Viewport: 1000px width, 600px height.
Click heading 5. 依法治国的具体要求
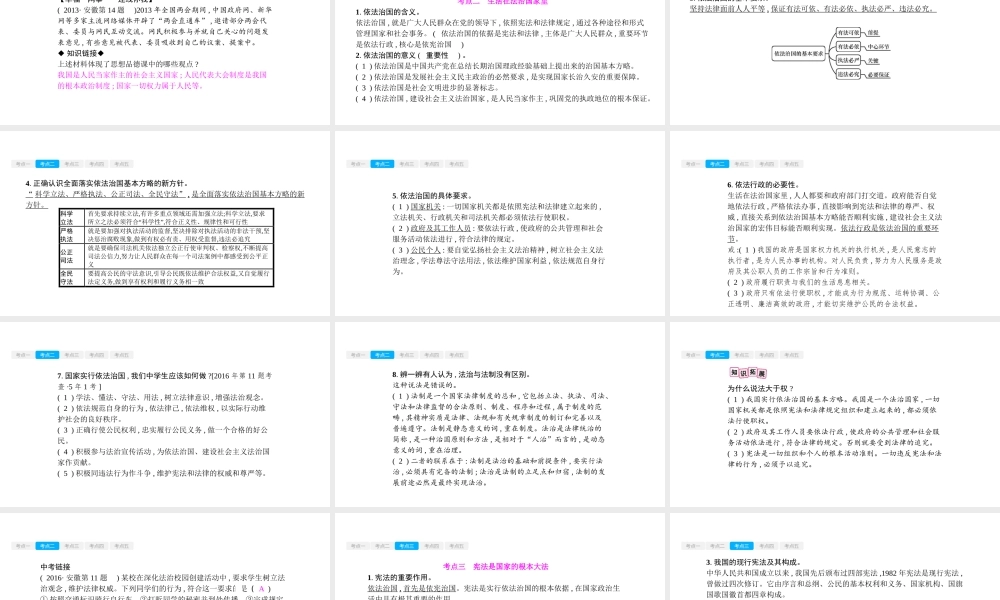(x=432, y=196)
